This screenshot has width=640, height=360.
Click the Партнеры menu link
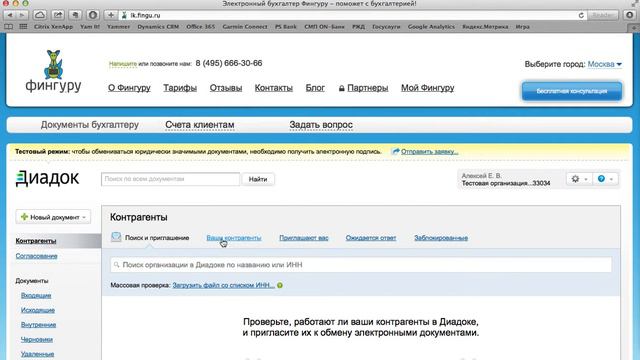click(367, 88)
